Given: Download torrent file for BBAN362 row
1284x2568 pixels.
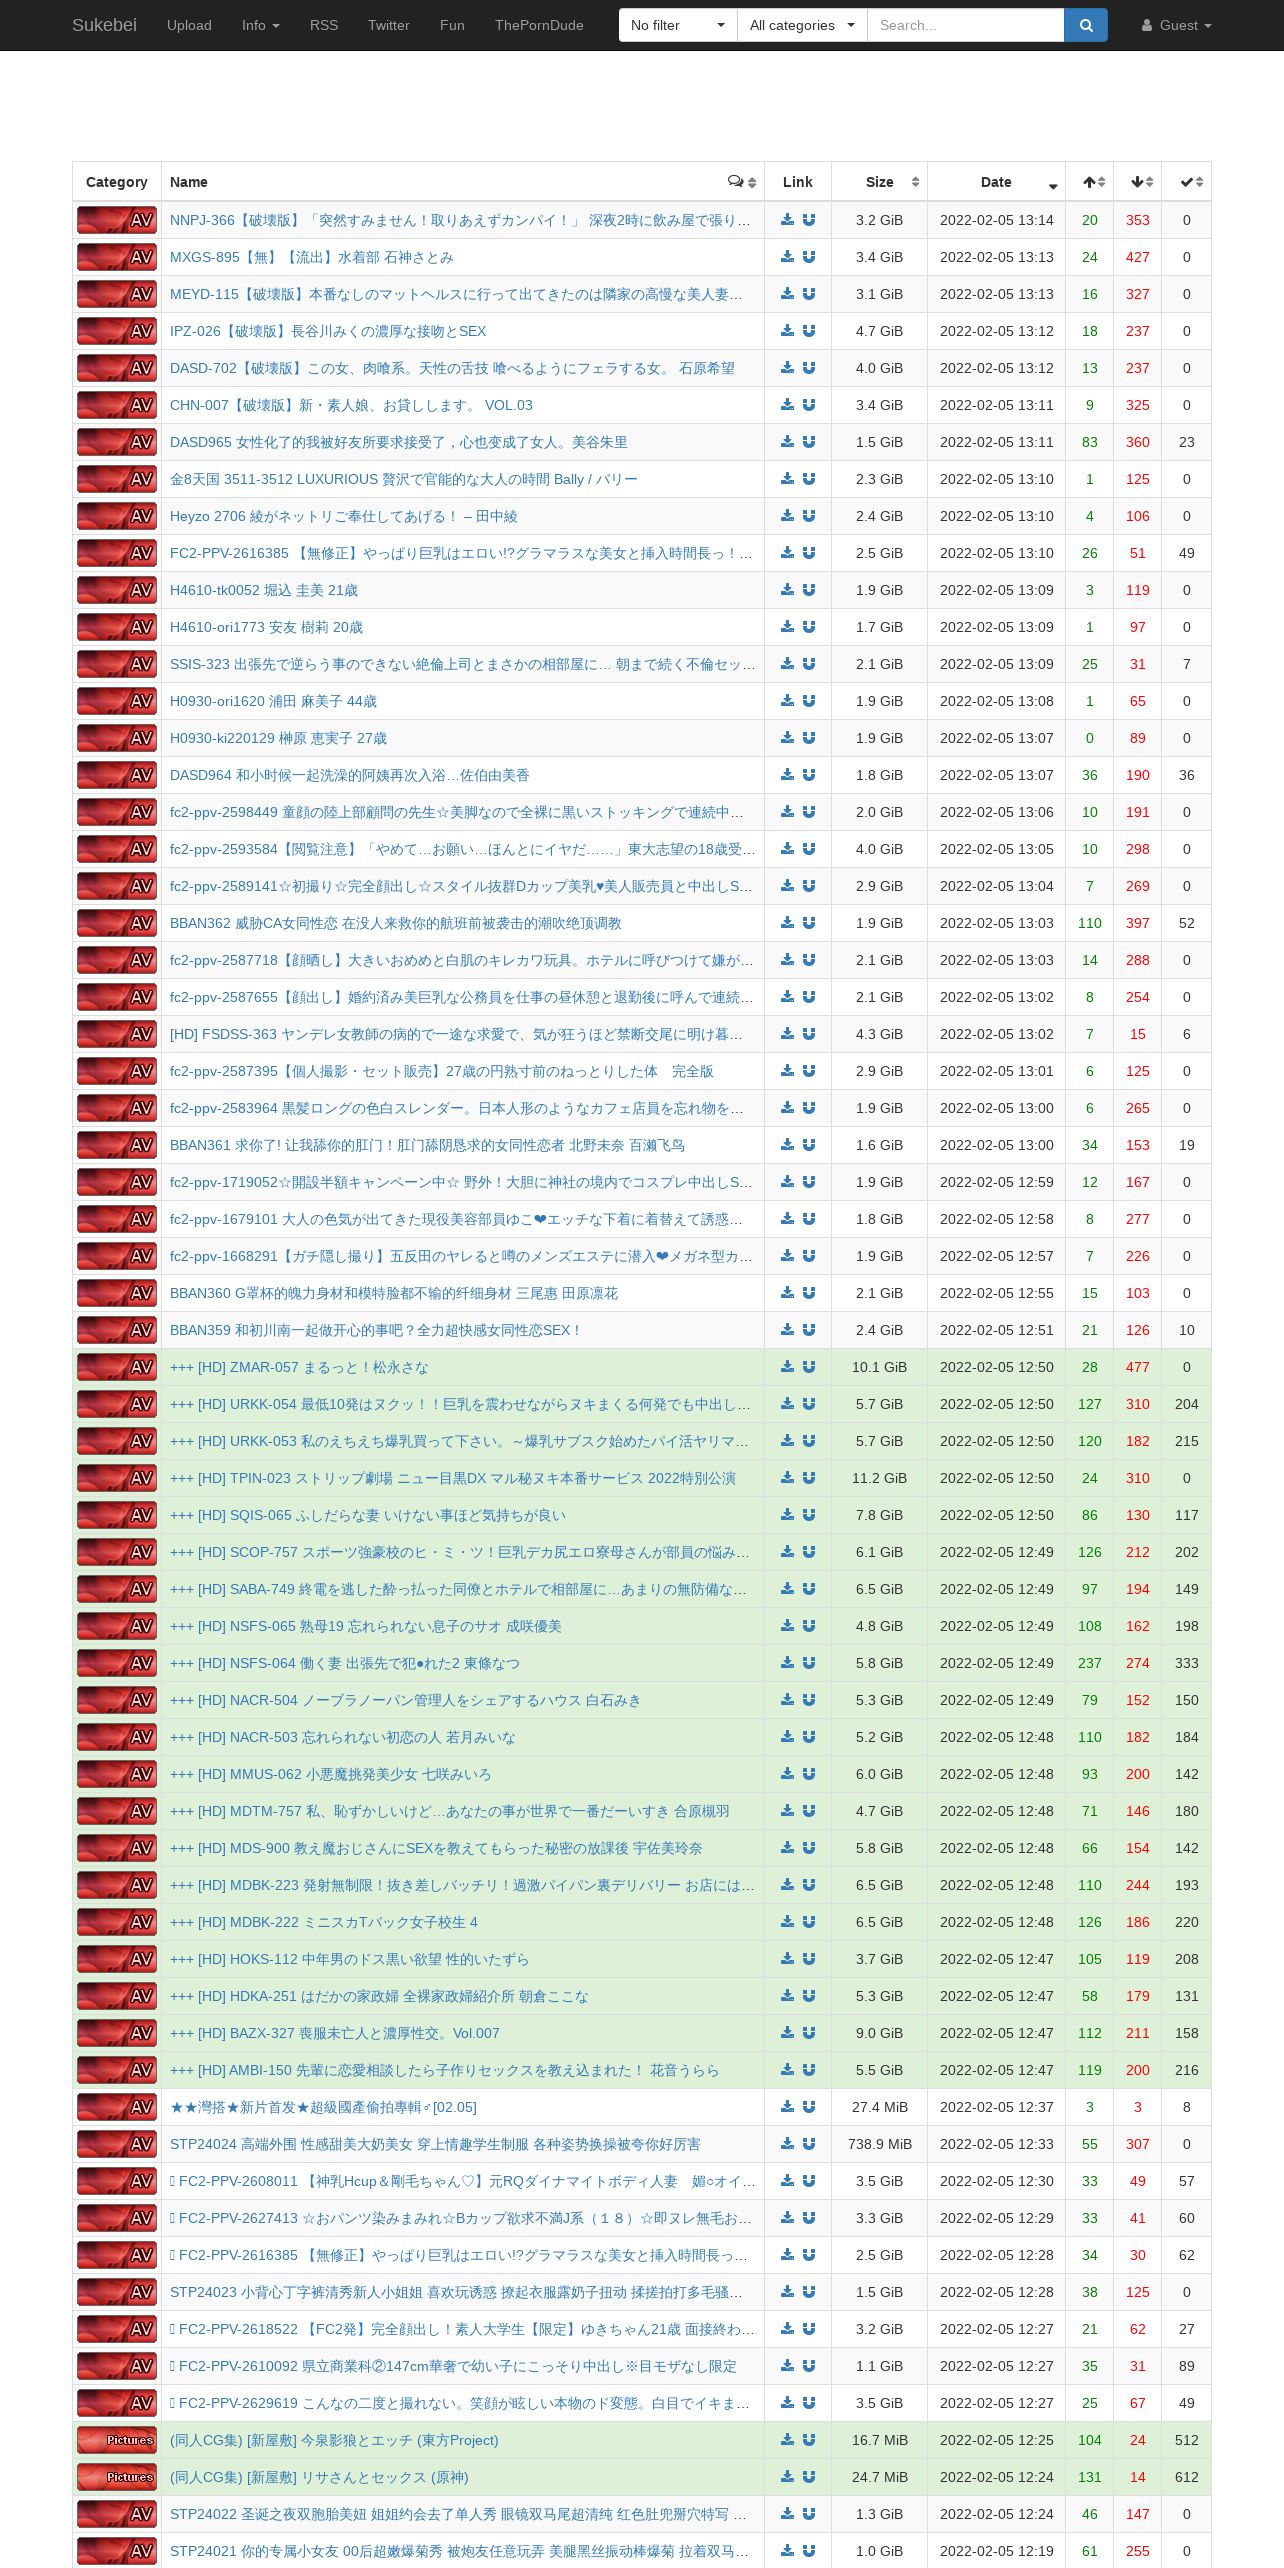Looking at the screenshot, I should click(x=788, y=923).
